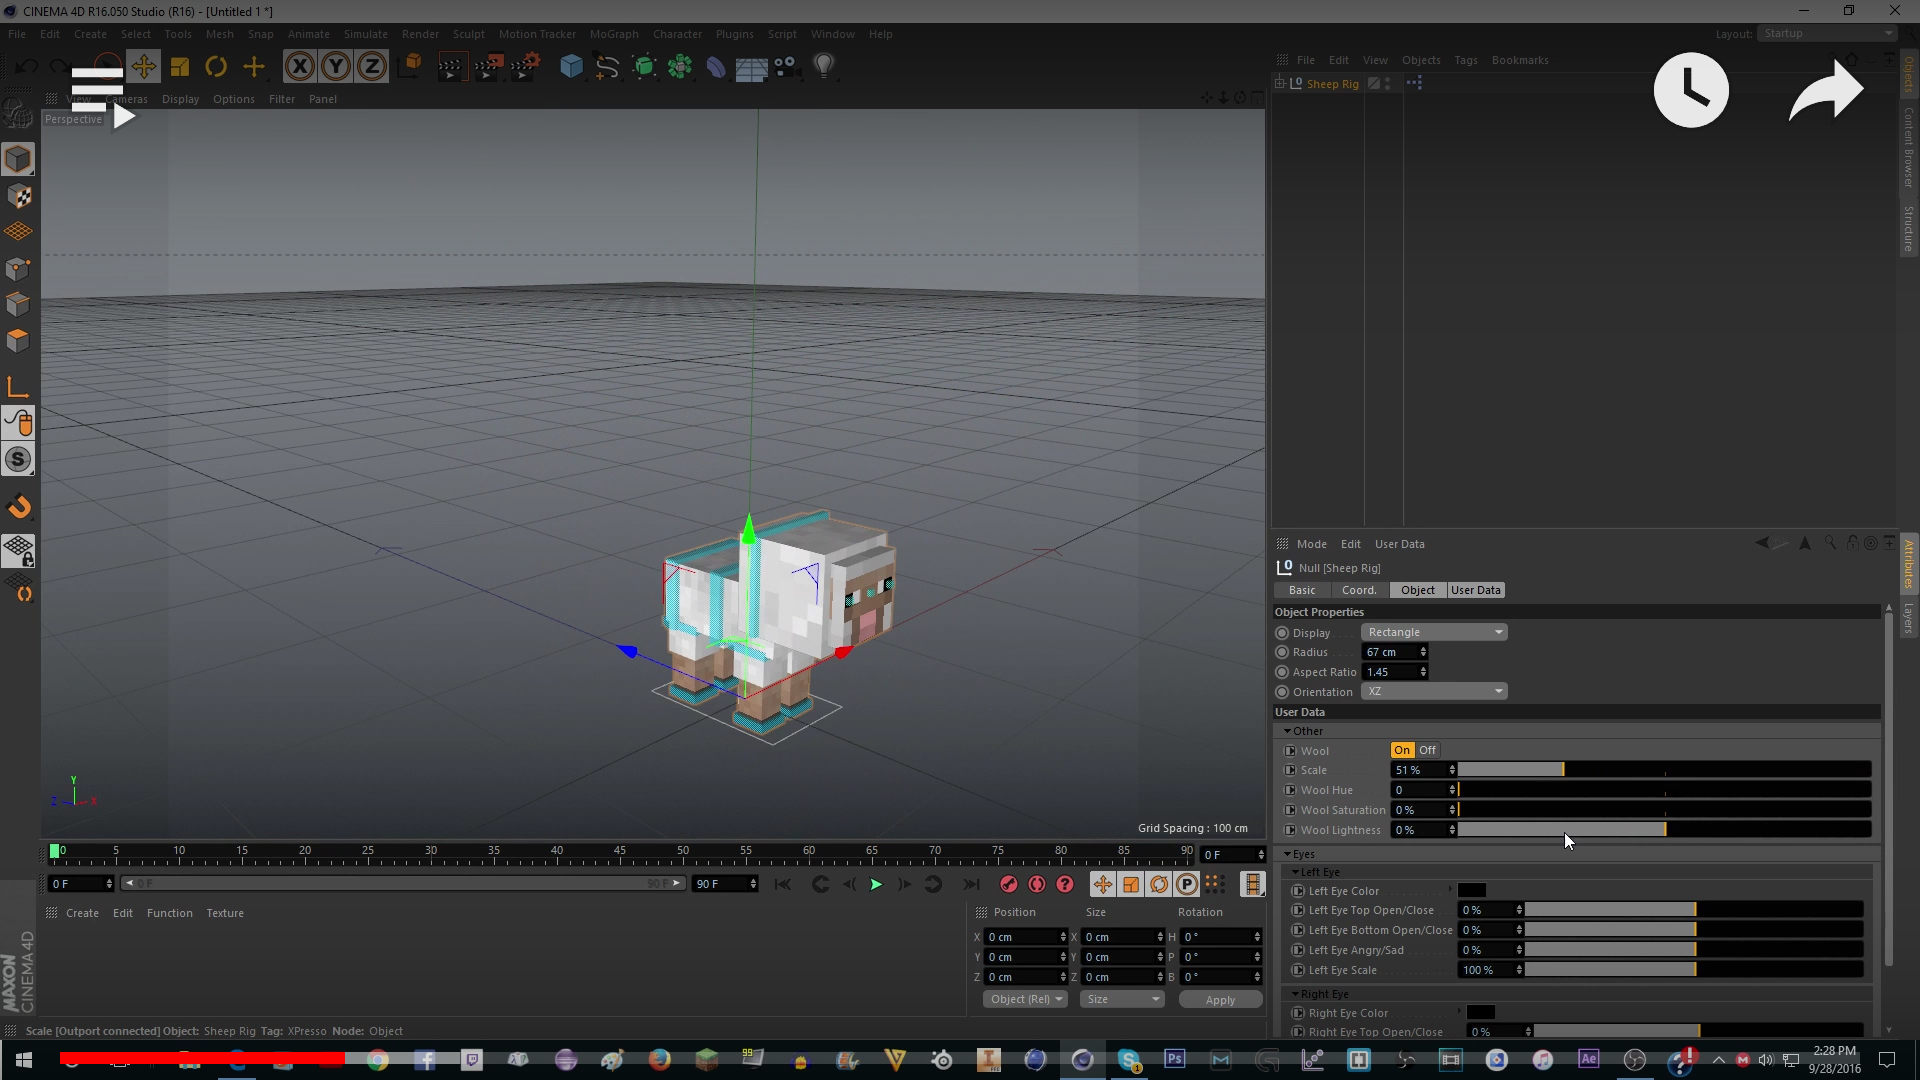Image resolution: width=1920 pixels, height=1080 pixels.
Task: Adjust the Scale 51% slider
Action: click(1664, 770)
